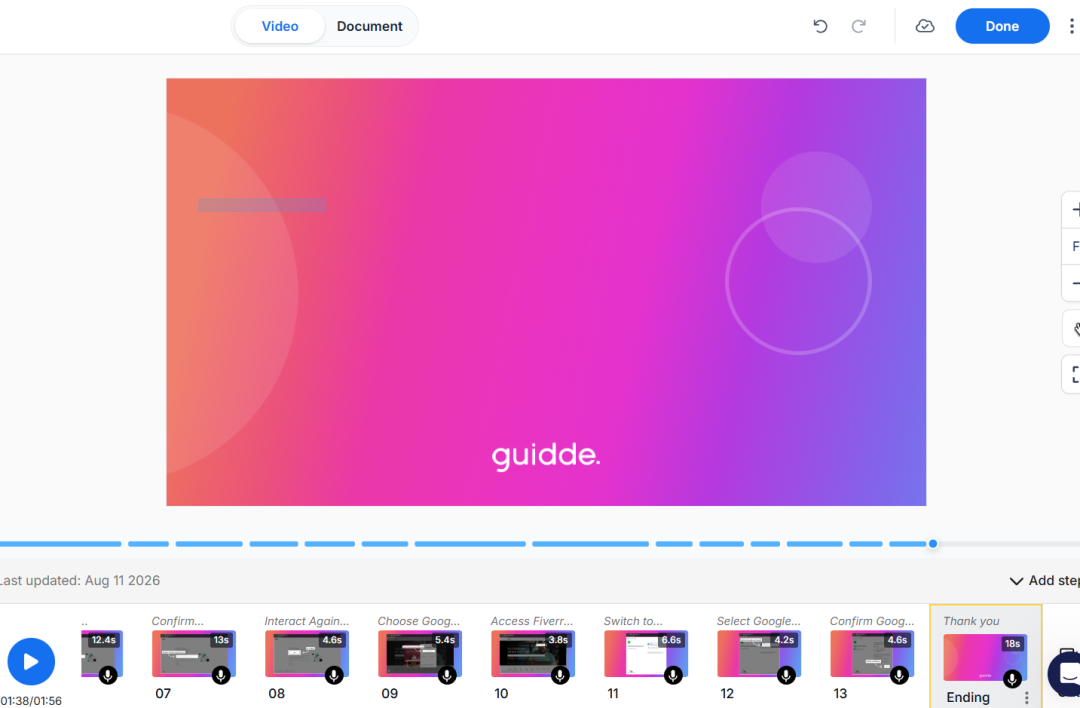The height and width of the screenshot is (708, 1080).
Task: Click the cloud save status icon
Action: click(924, 26)
